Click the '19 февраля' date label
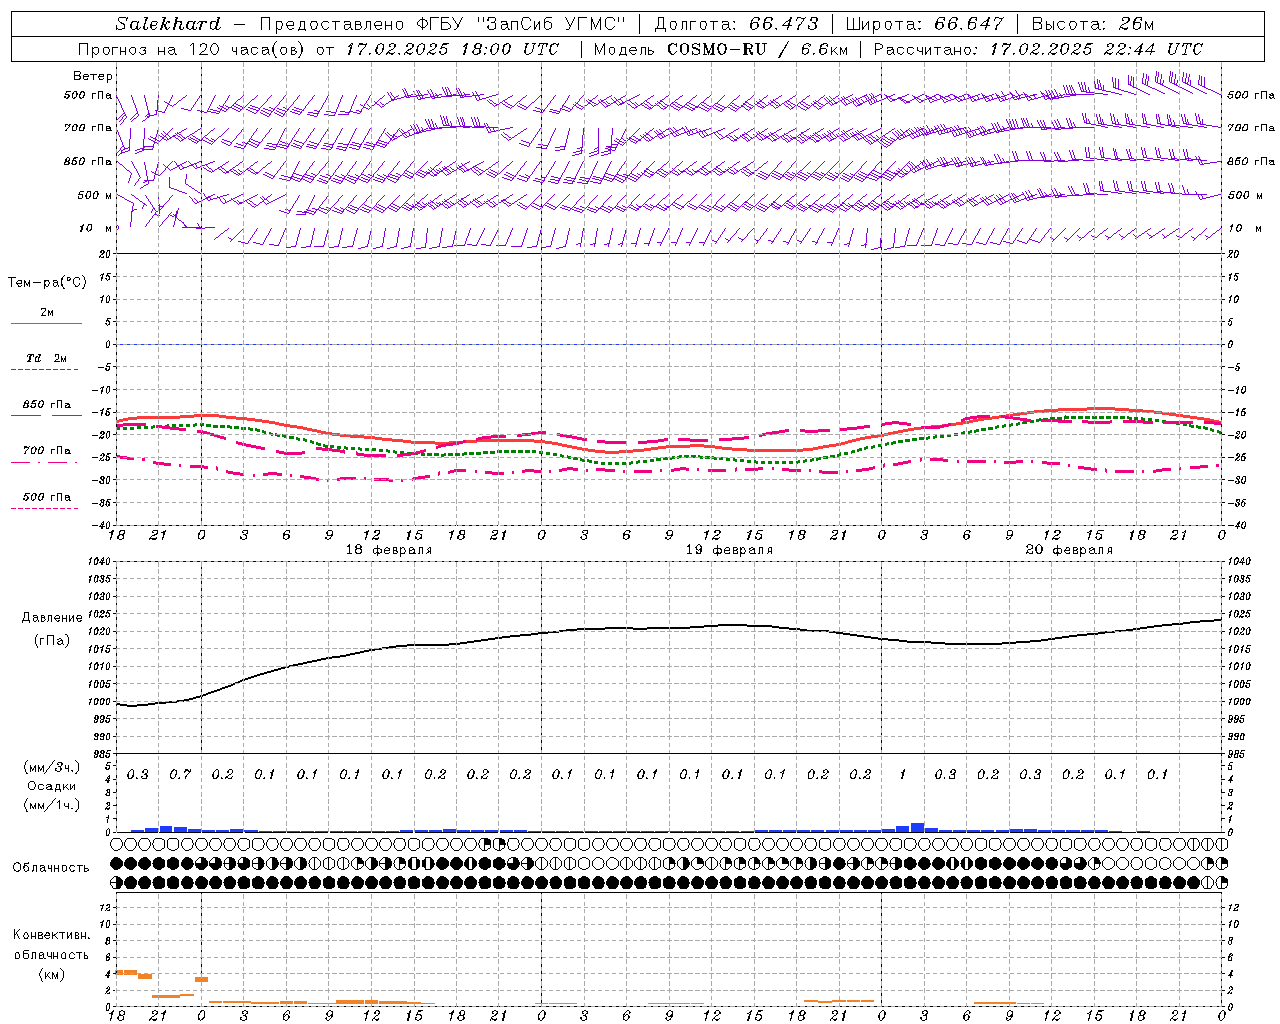 (x=729, y=550)
